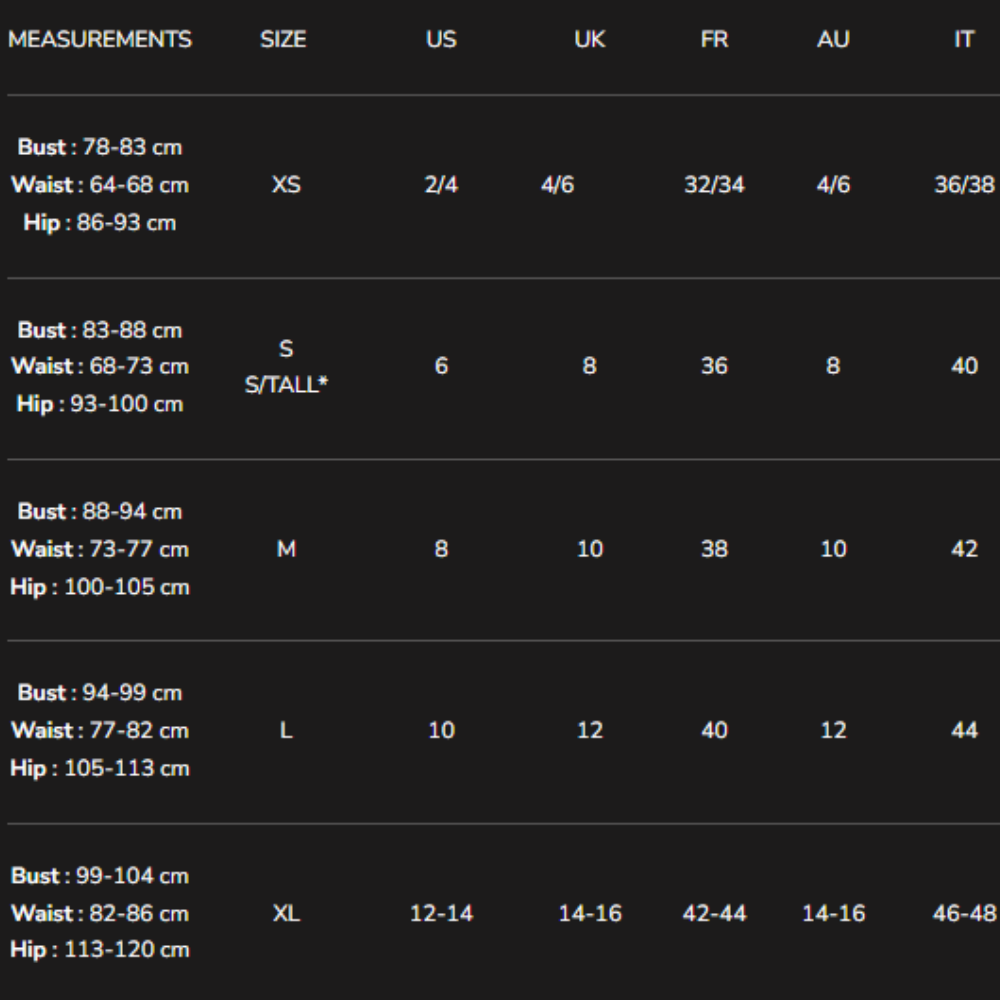The width and height of the screenshot is (1000, 1000).
Task: Click the SIZE column header
Action: coord(283,40)
